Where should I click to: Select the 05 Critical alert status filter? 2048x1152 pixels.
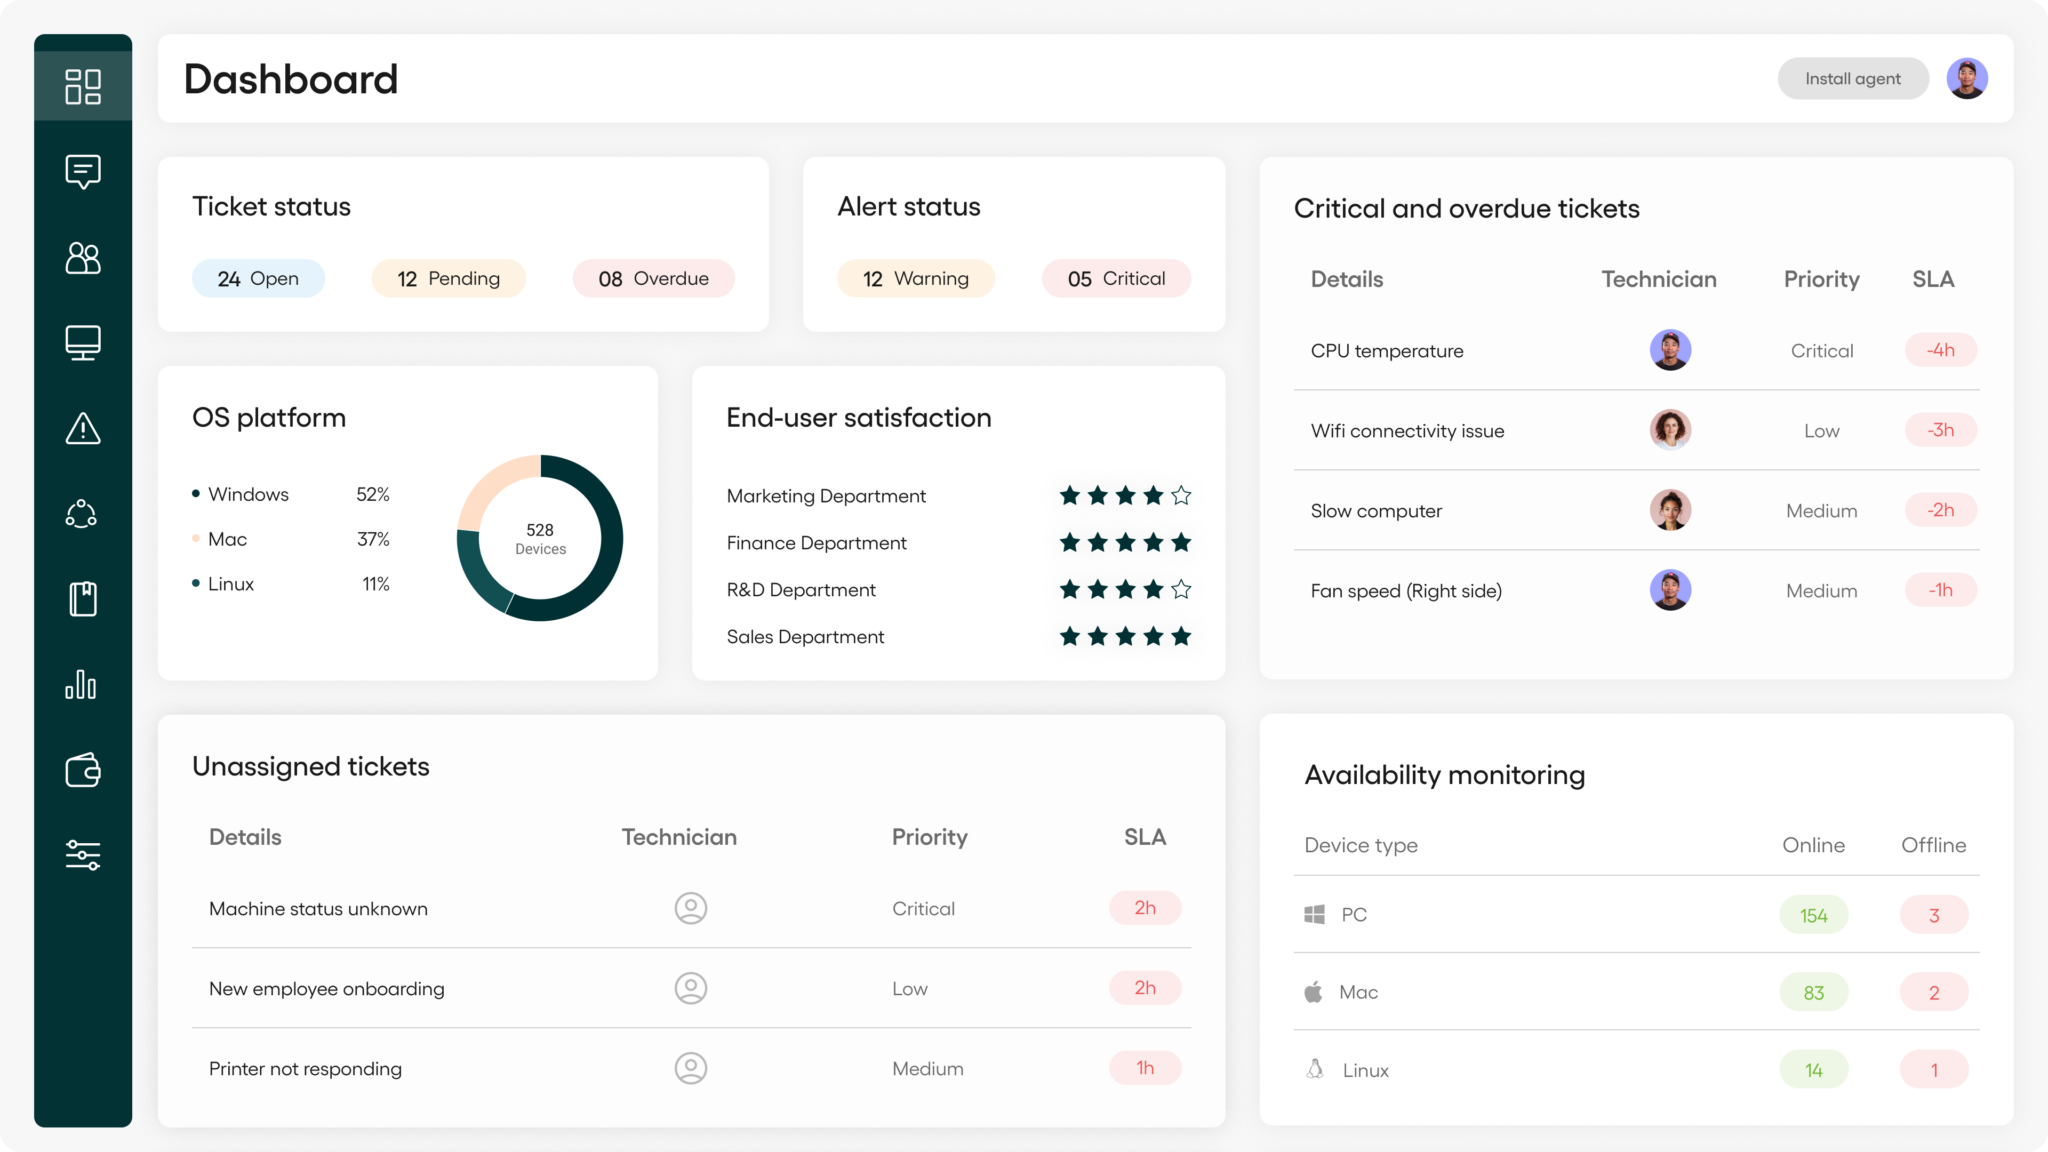(1116, 278)
